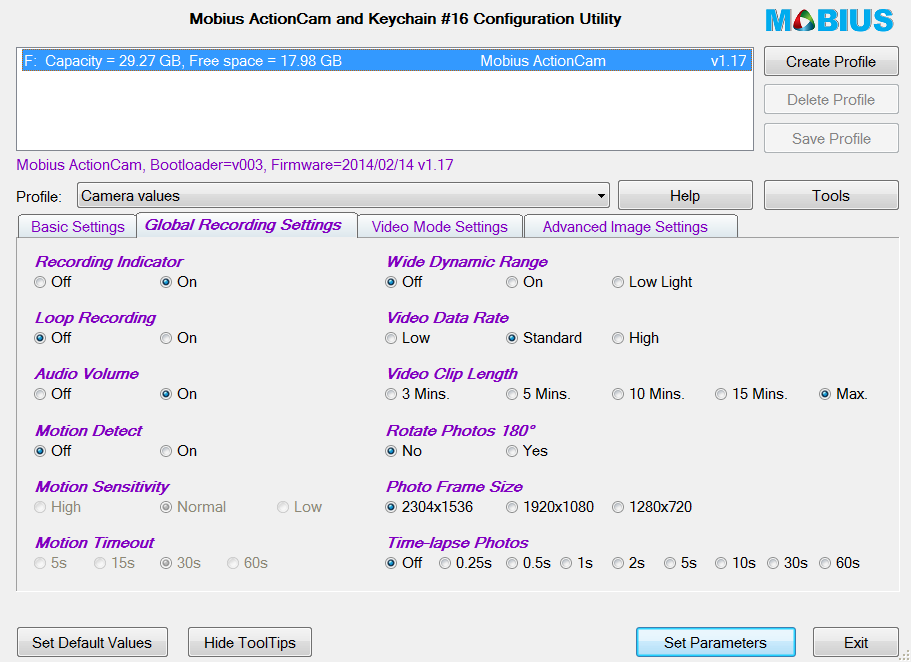Screen dimensions: 911x662
Task: Set video clip length to 10 Mins.
Action: click(x=648, y=393)
